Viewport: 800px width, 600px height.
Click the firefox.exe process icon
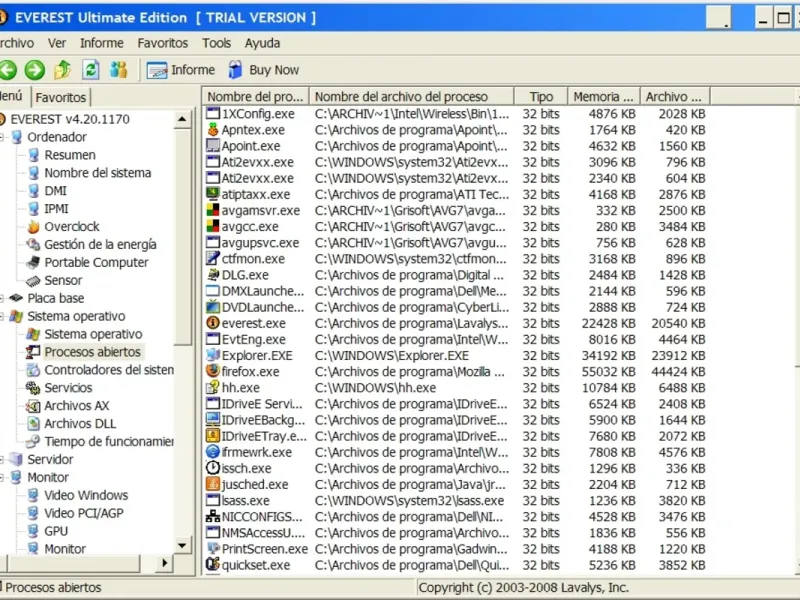coord(213,371)
